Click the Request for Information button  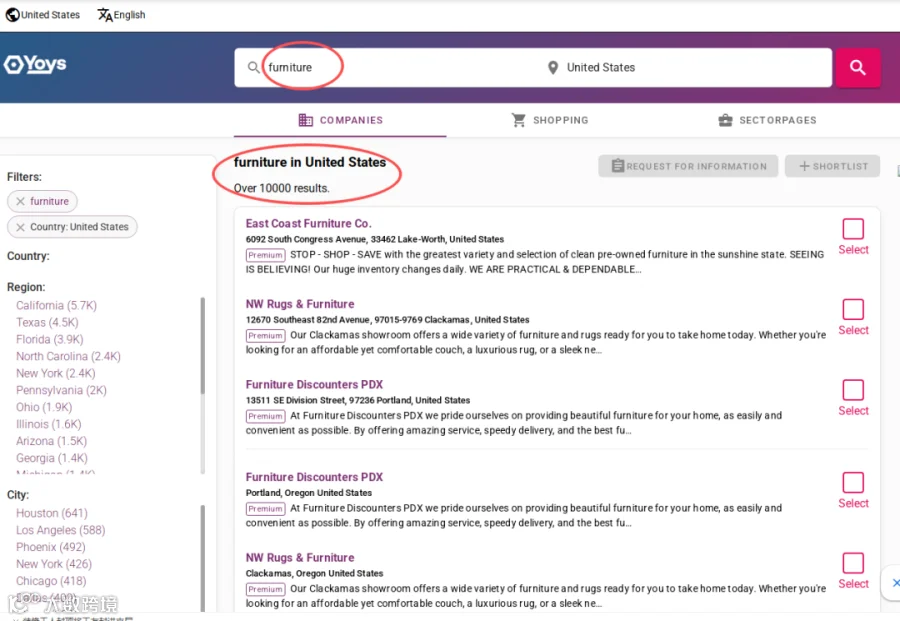pos(688,166)
